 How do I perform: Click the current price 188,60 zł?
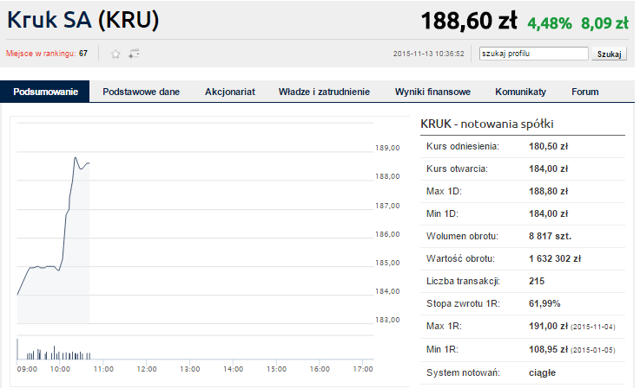(469, 21)
